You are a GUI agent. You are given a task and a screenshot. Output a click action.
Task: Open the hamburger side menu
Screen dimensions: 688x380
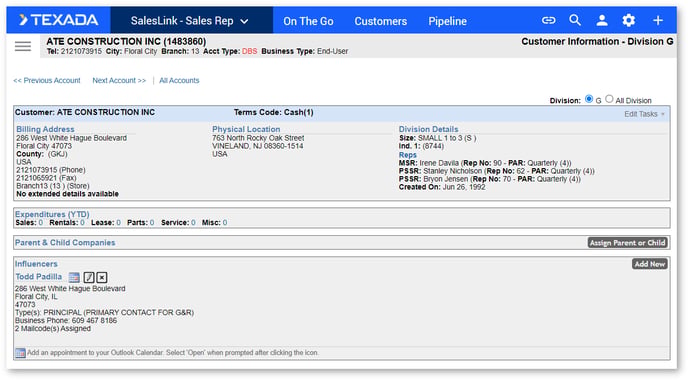pyautogui.click(x=23, y=46)
